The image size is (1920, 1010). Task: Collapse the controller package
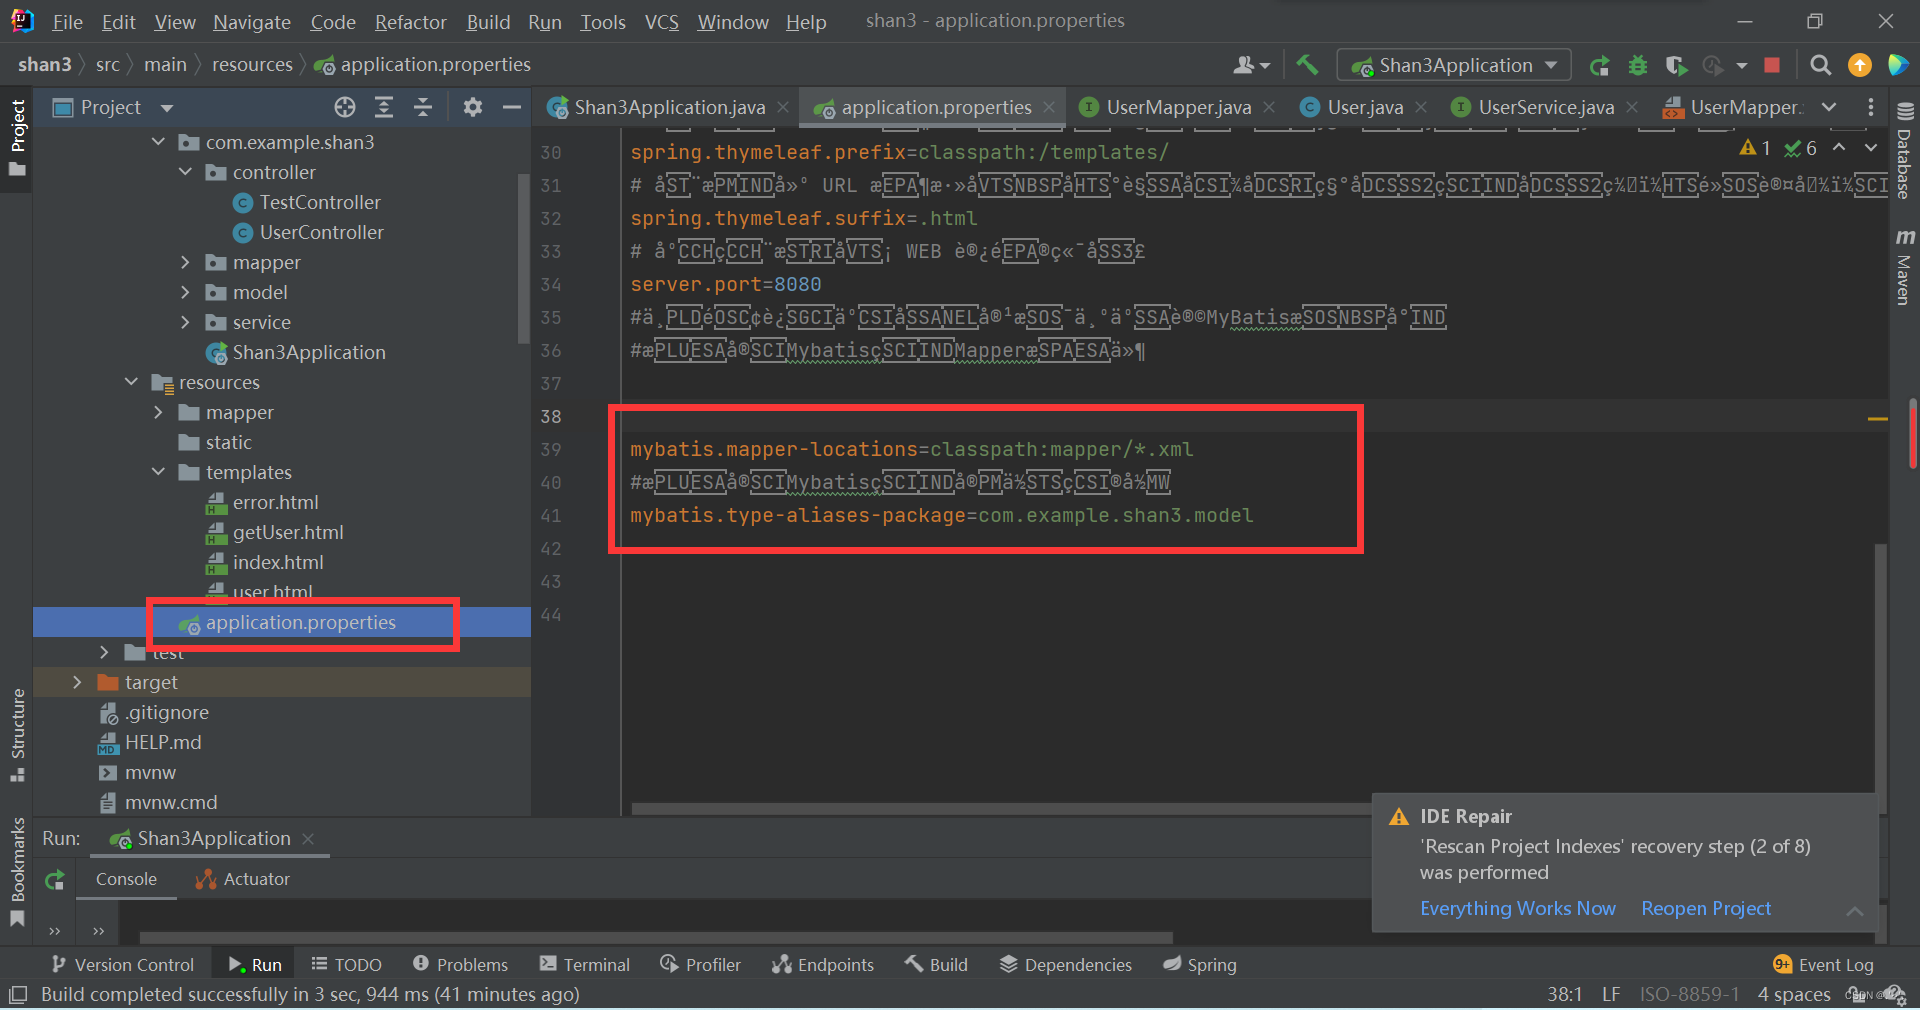185,172
